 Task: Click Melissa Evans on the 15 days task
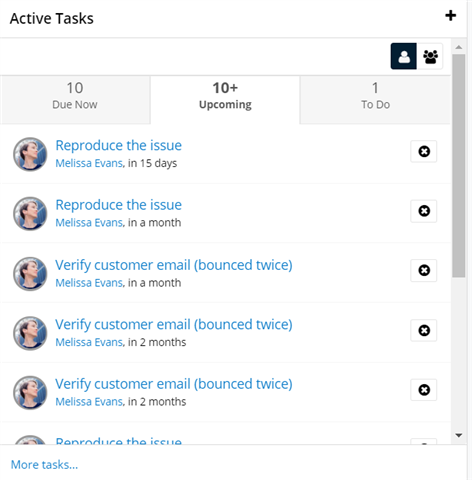[x=89, y=163]
